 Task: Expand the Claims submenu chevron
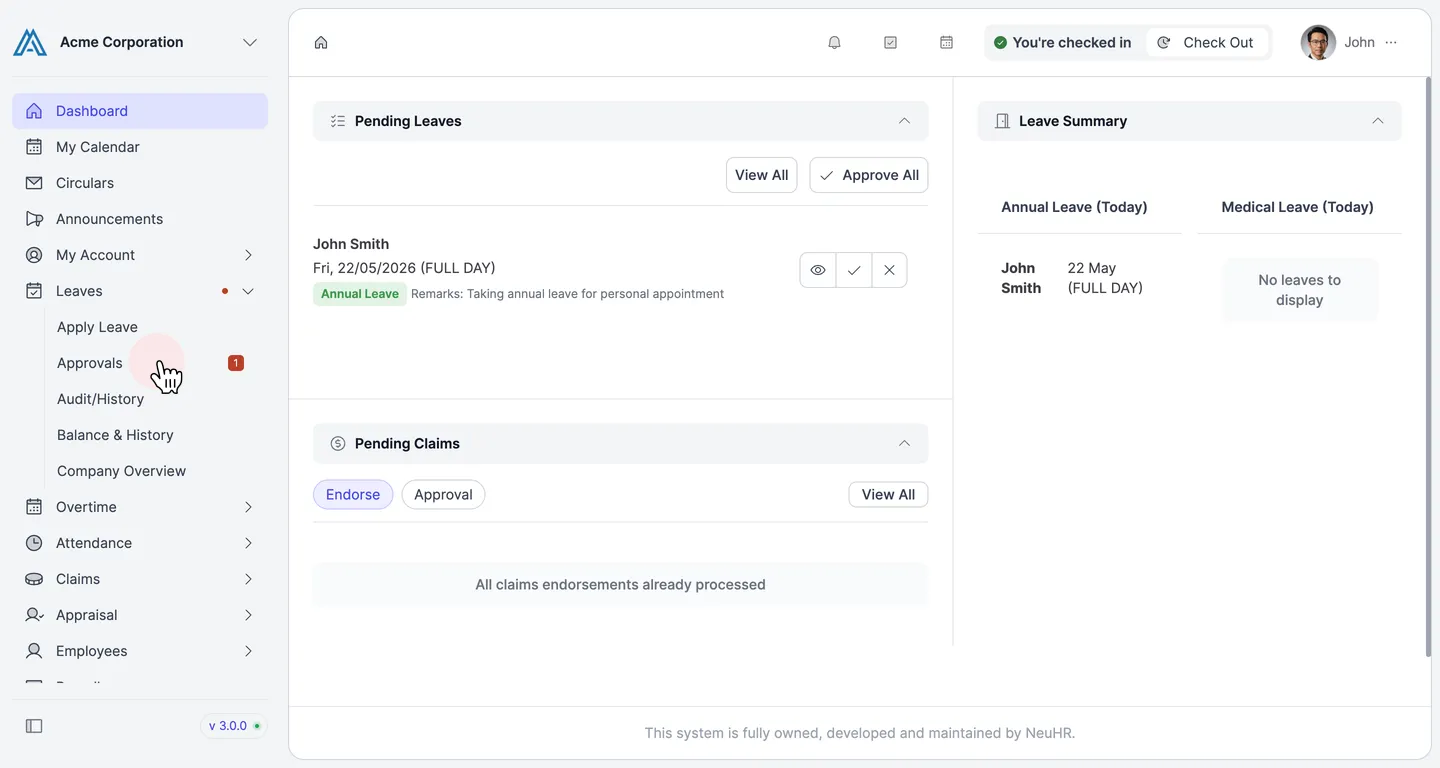tap(248, 579)
